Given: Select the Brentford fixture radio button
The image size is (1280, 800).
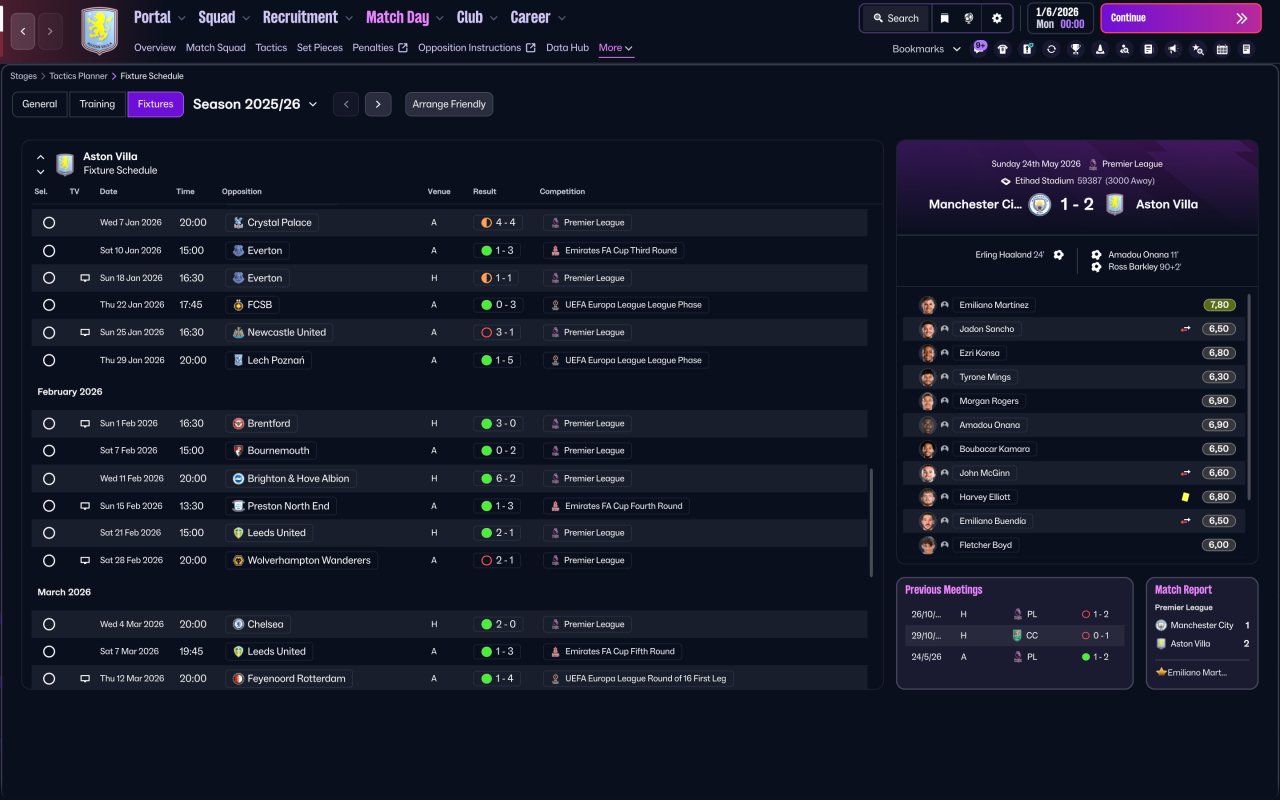Looking at the screenshot, I should pos(49,424).
